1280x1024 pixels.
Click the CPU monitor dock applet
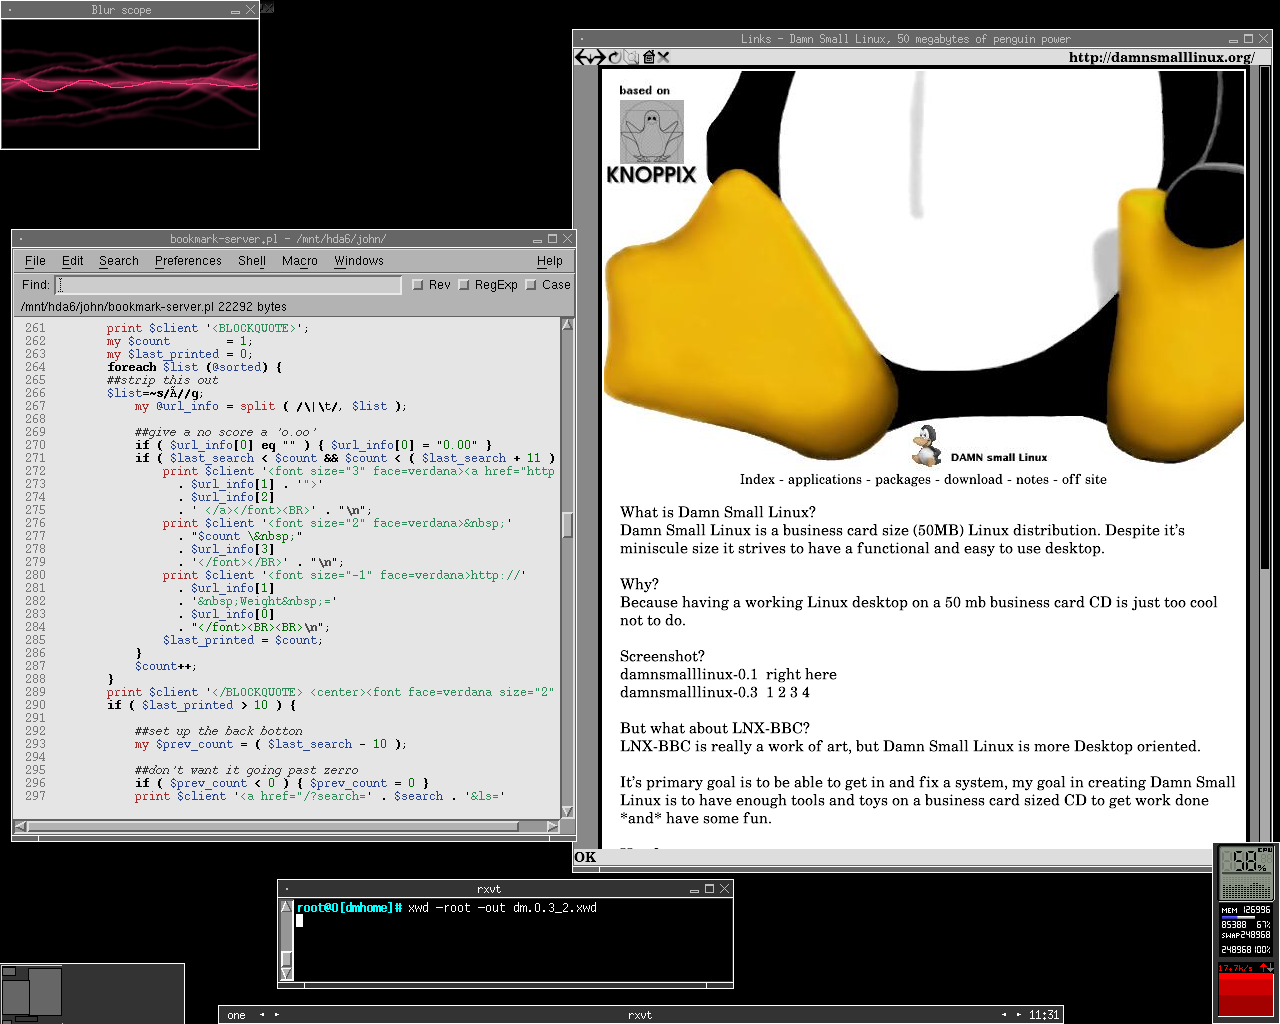1246,873
